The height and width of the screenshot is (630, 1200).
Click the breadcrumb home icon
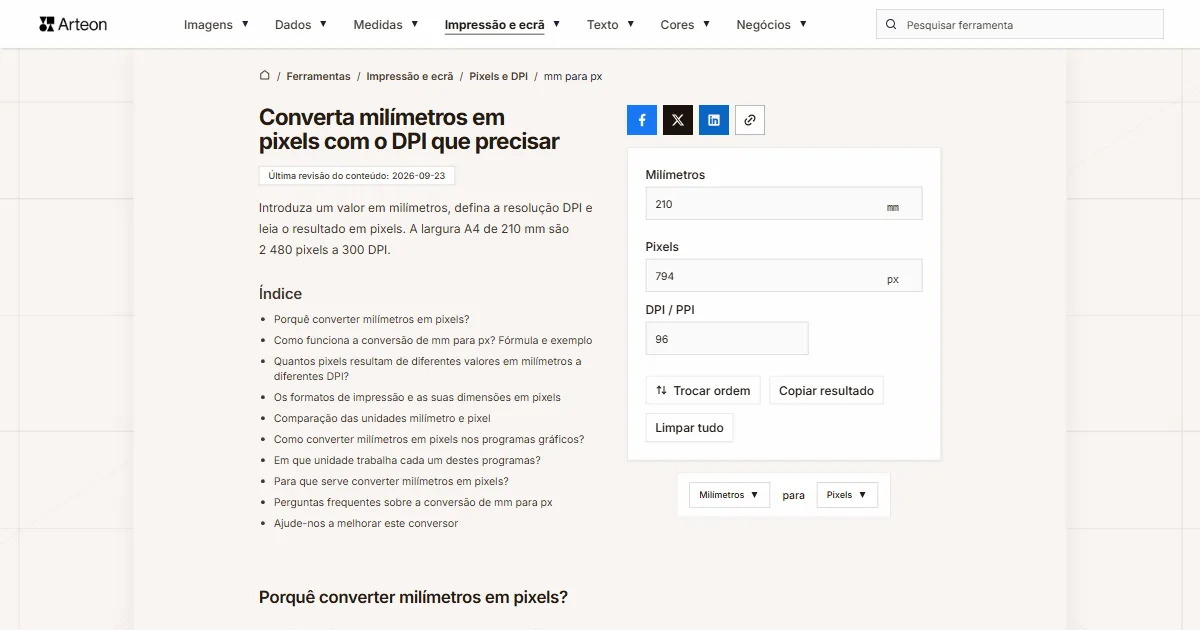coord(265,75)
